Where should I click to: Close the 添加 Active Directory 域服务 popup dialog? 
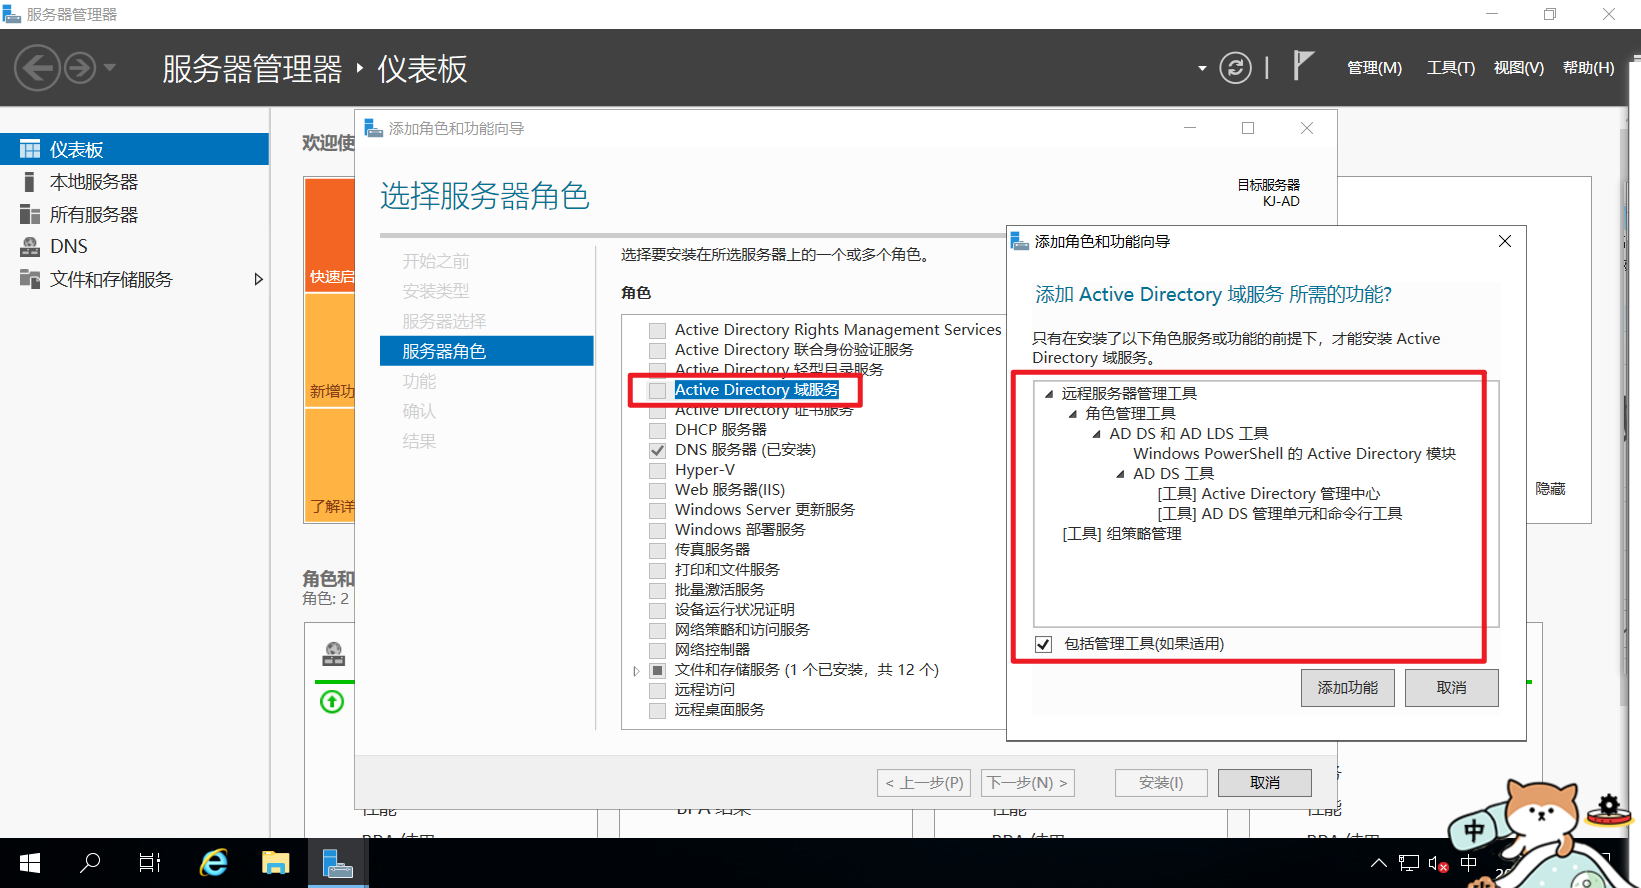[x=1505, y=241]
